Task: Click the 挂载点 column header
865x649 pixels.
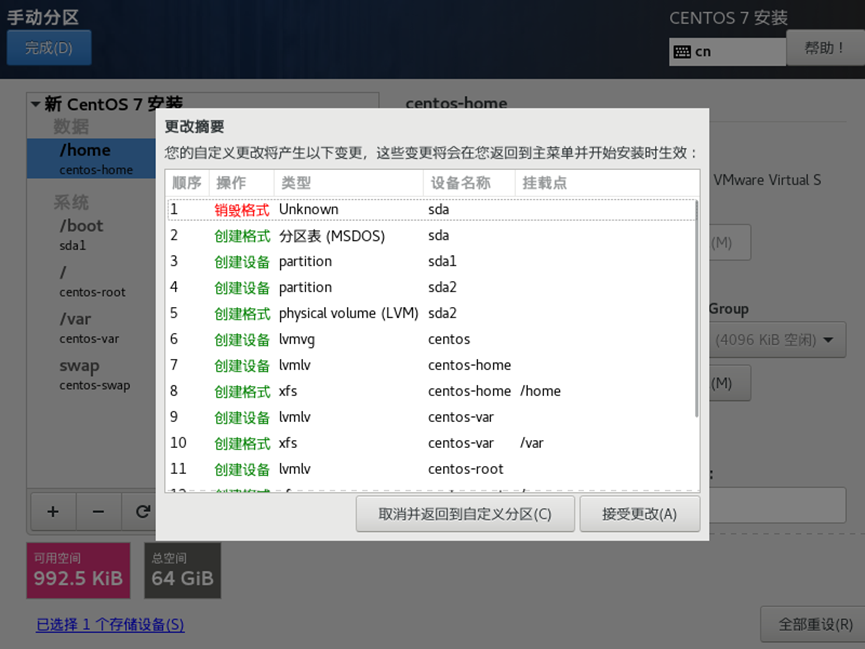Action: 607,183
